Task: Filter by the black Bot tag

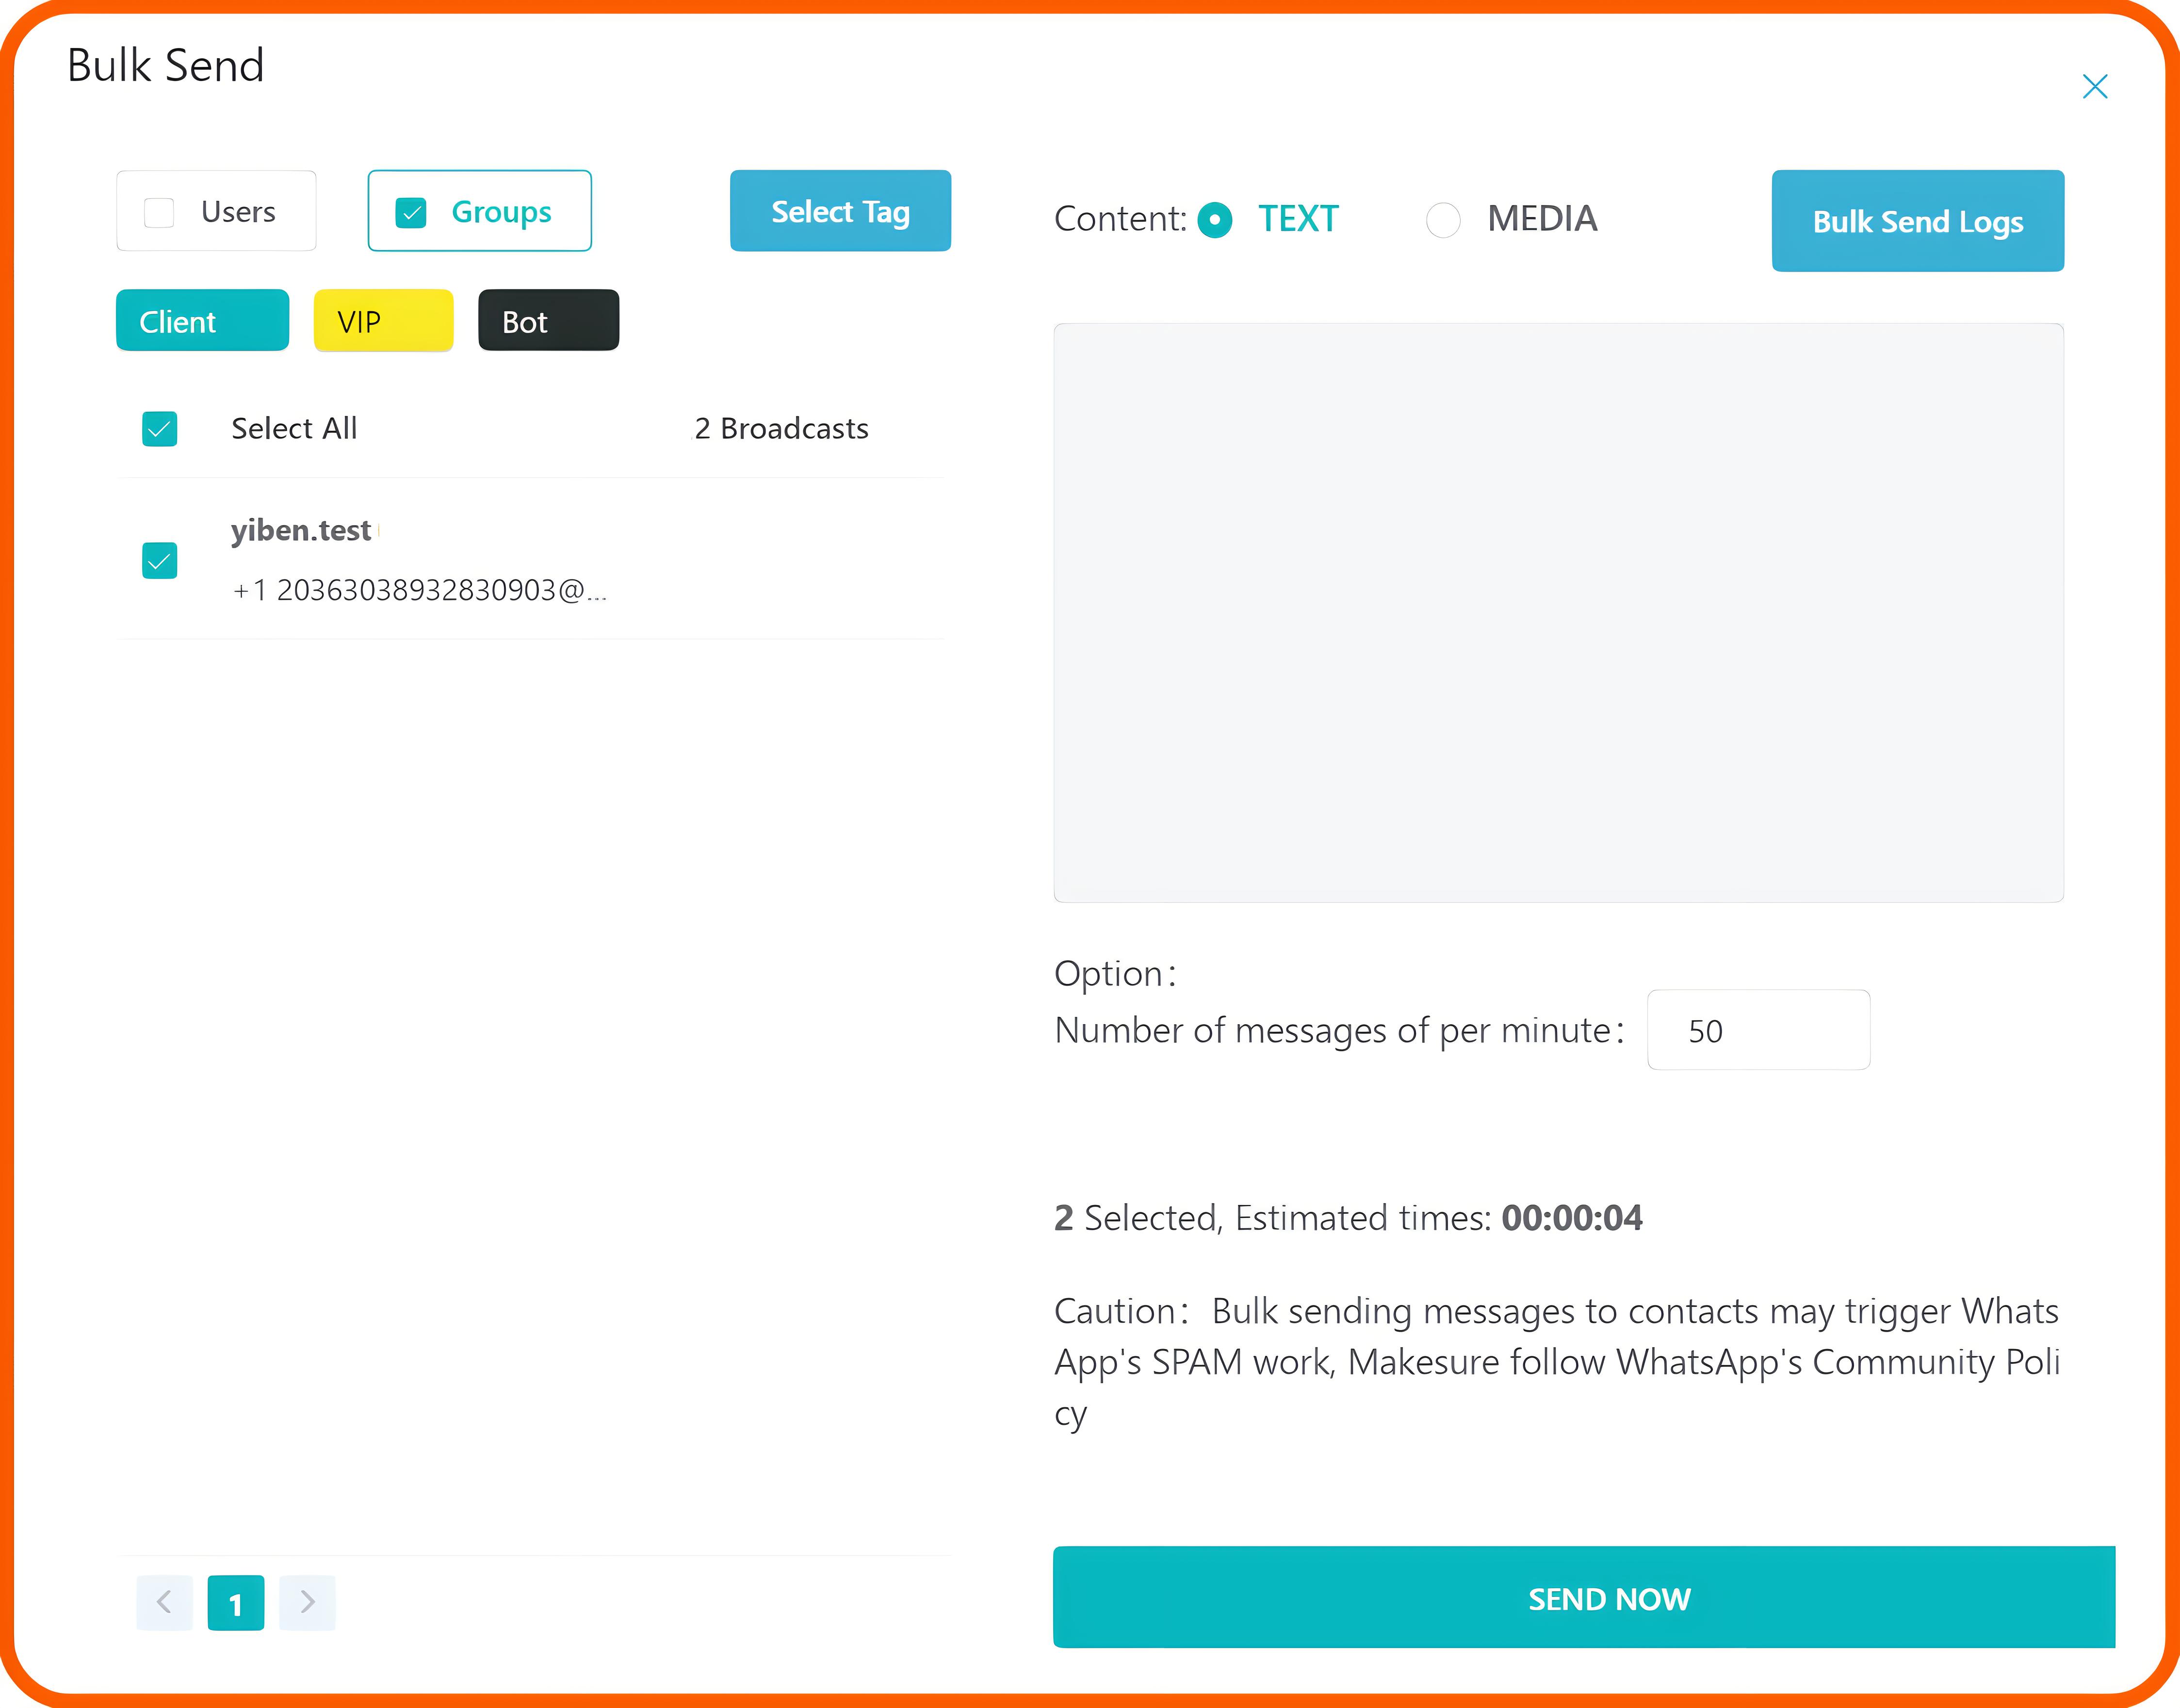Action: [x=548, y=321]
